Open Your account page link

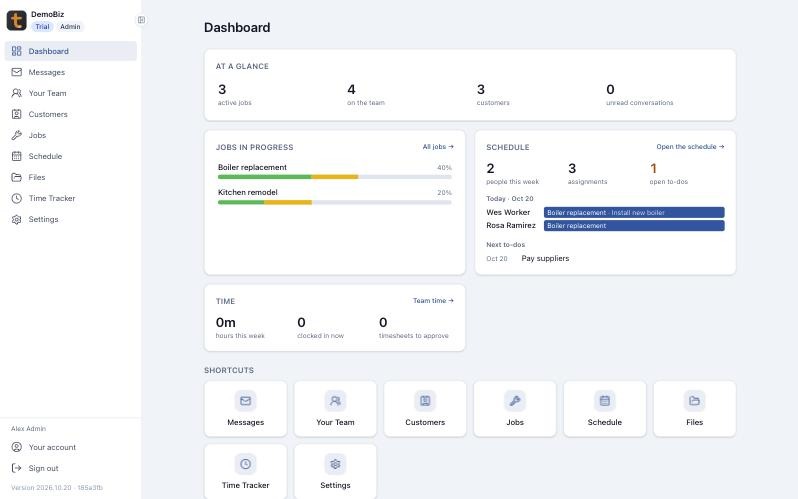coord(71,447)
